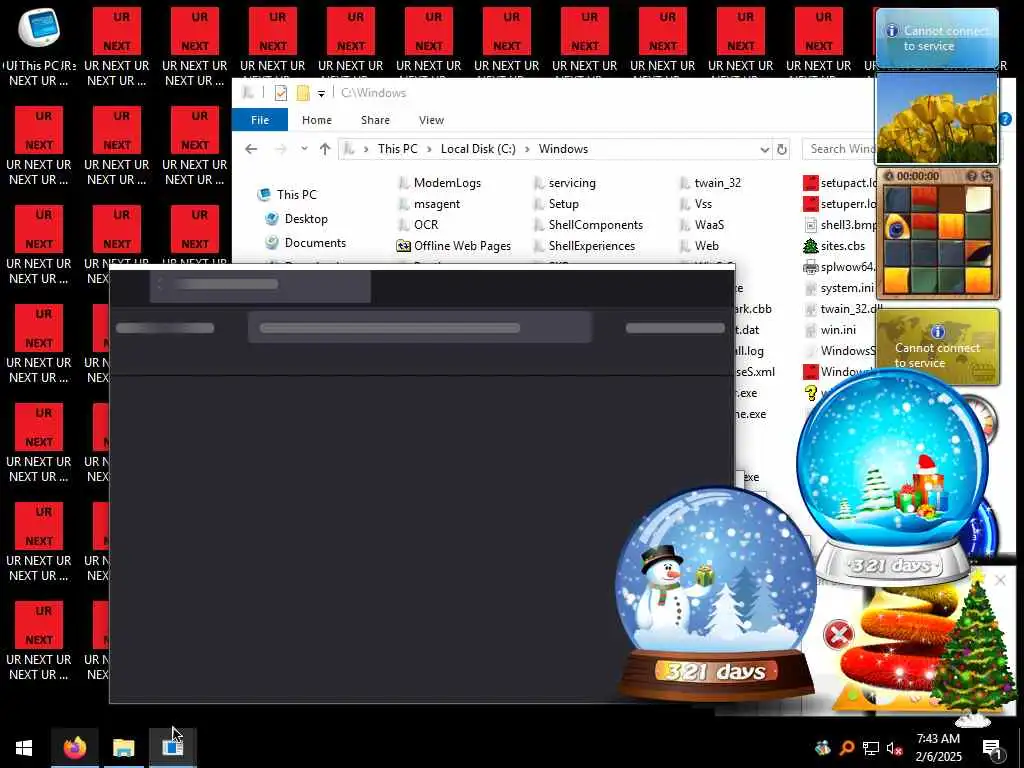This screenshot has height=768, width=1024.
Task: Open the Windows Start menu
Action: pos(24,748)
